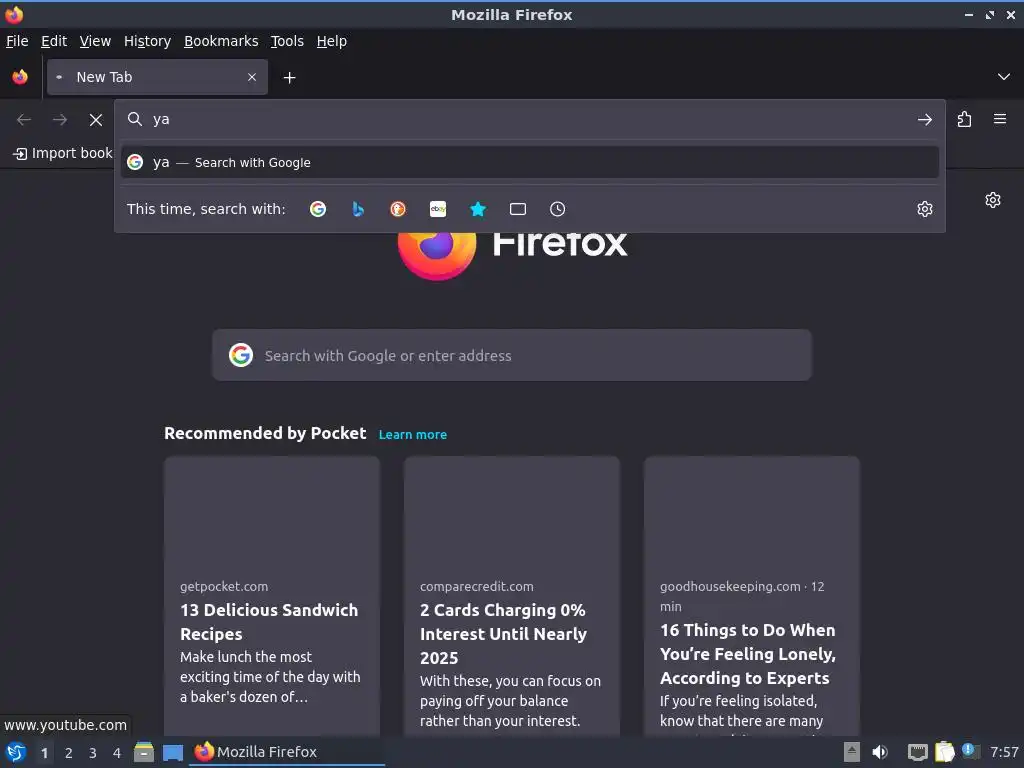This screenshot has height=768, width=1024.
Task: Switch to workspace 2 in taskbar
Action: pyautogui.click(x=69, y=753)
